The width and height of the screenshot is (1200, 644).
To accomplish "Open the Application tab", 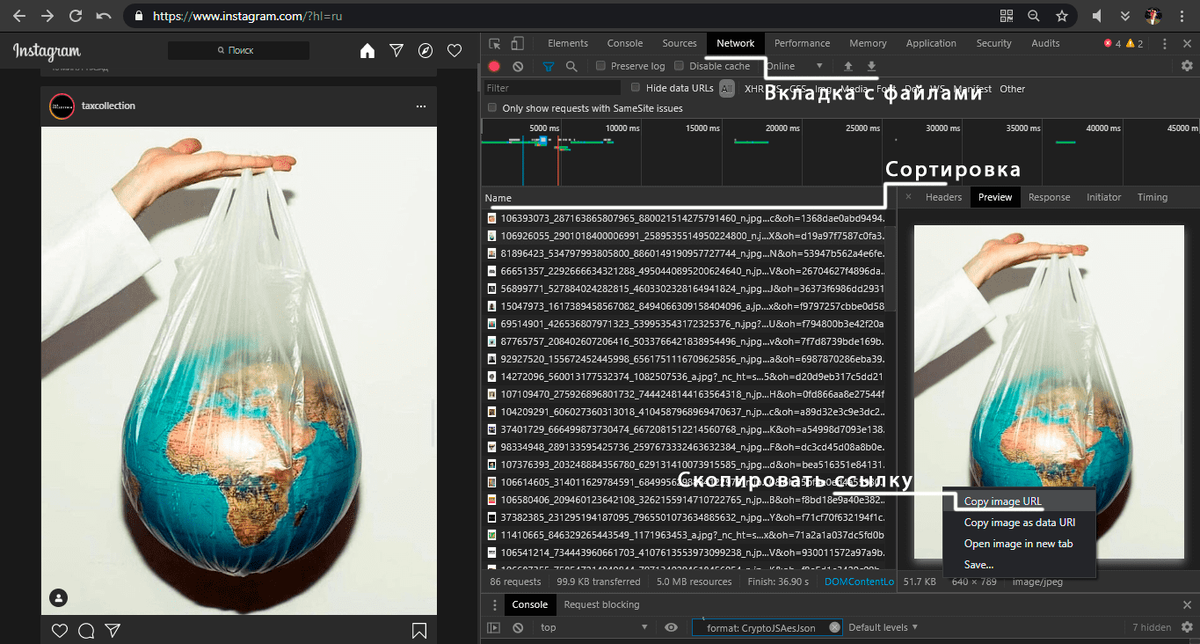I will pos(931,43).
